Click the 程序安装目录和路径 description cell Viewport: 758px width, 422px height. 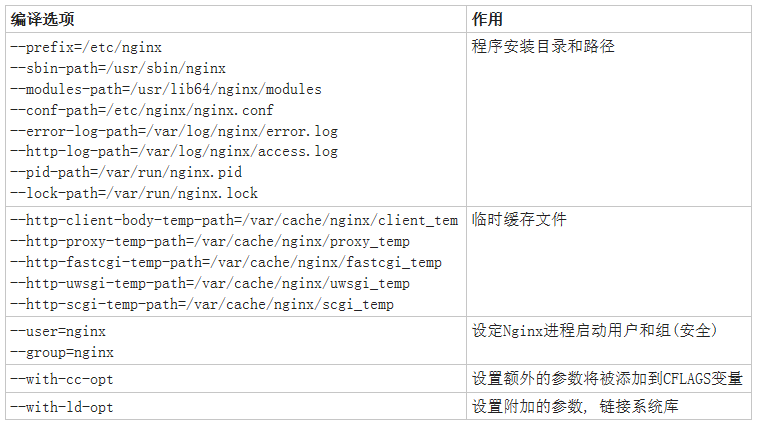(609, 119)
